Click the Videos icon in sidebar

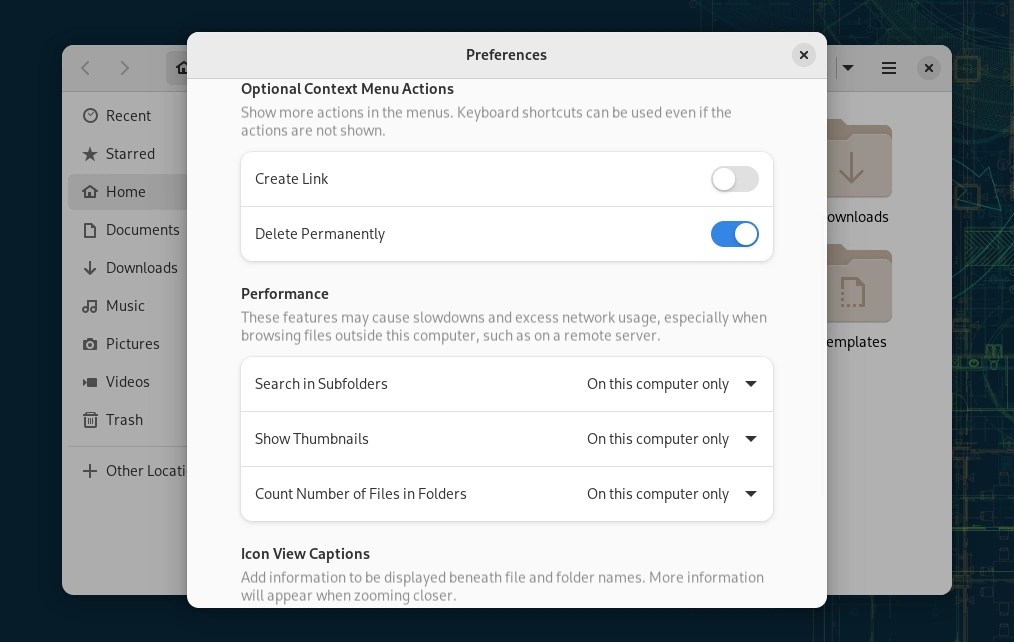click(x=90, y=382)
